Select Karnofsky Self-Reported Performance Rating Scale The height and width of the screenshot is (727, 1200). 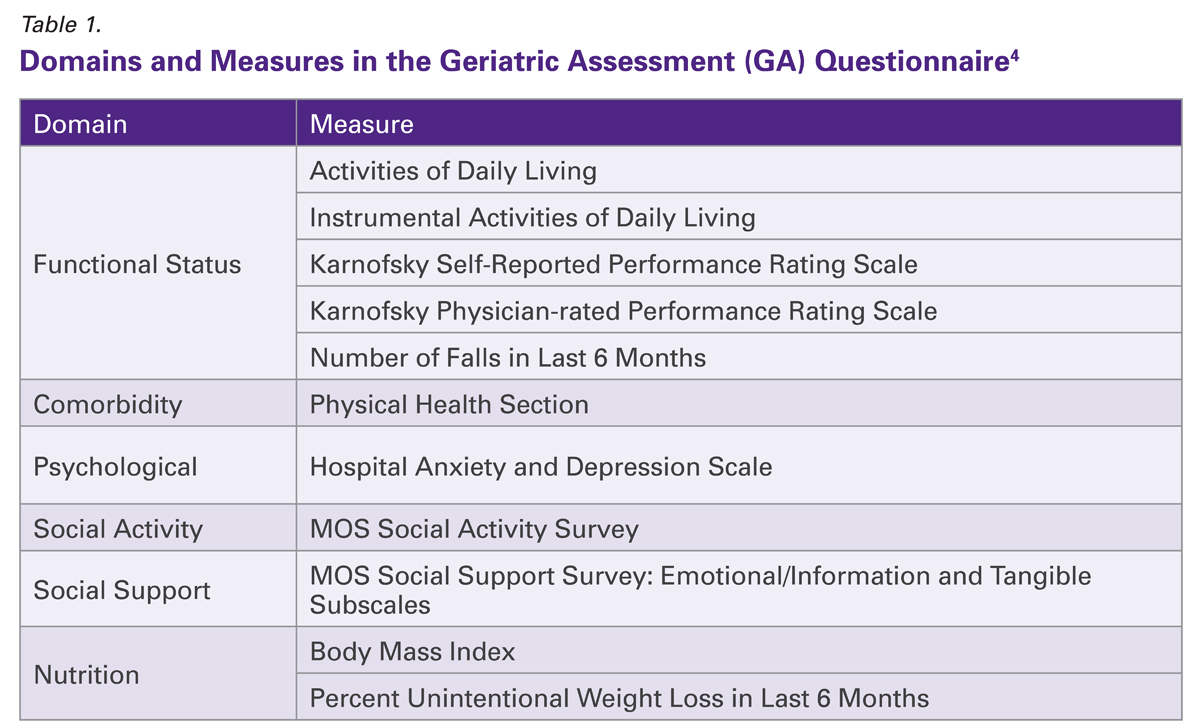613,265
